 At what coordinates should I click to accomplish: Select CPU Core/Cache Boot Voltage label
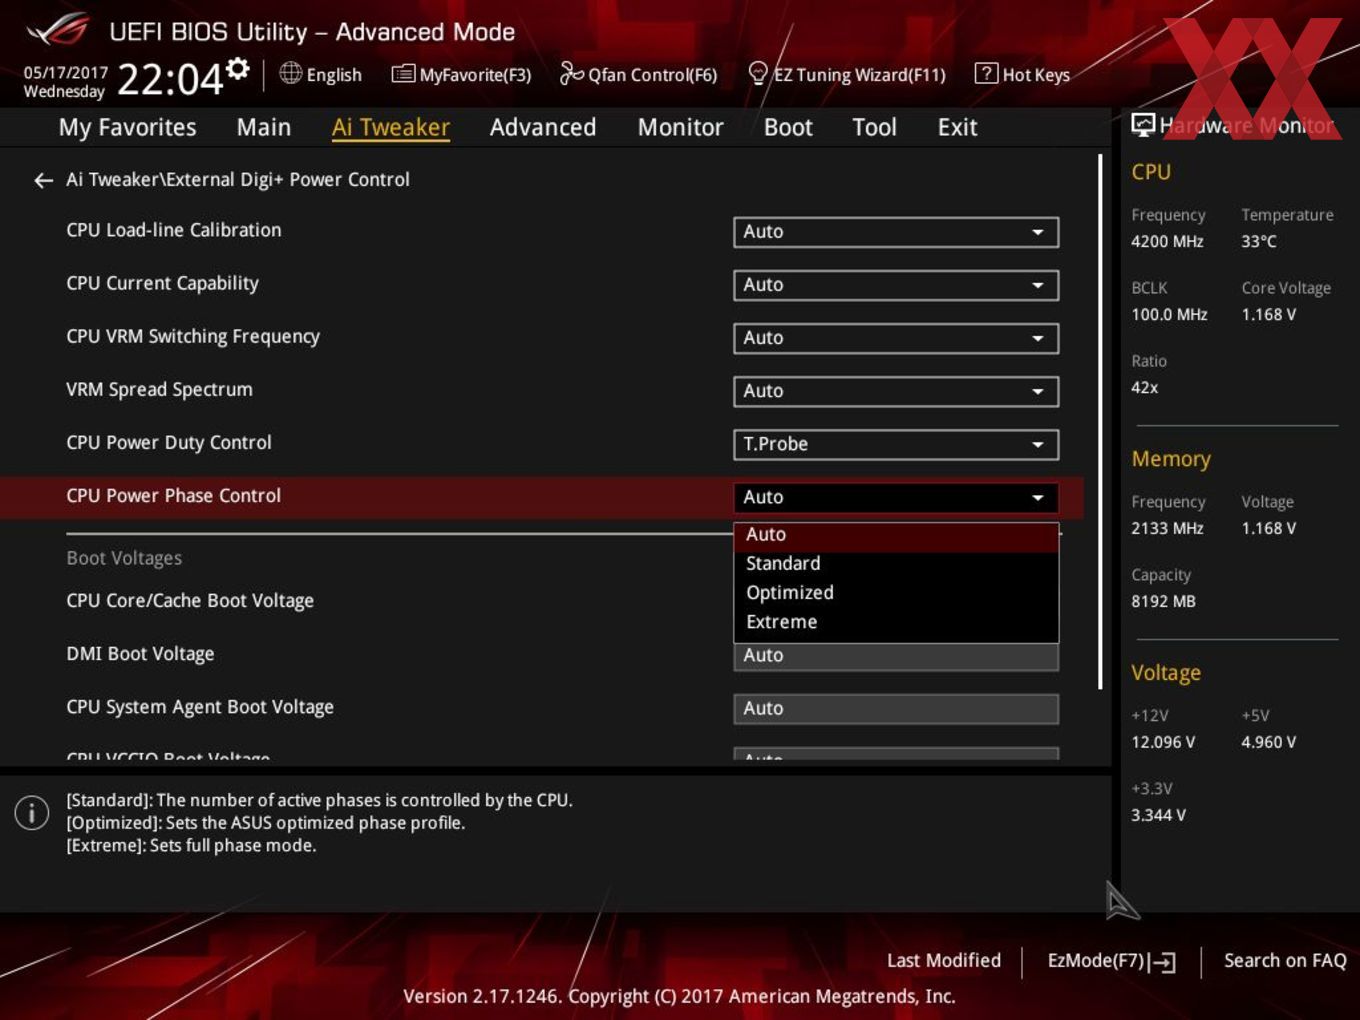pos(190,600)
